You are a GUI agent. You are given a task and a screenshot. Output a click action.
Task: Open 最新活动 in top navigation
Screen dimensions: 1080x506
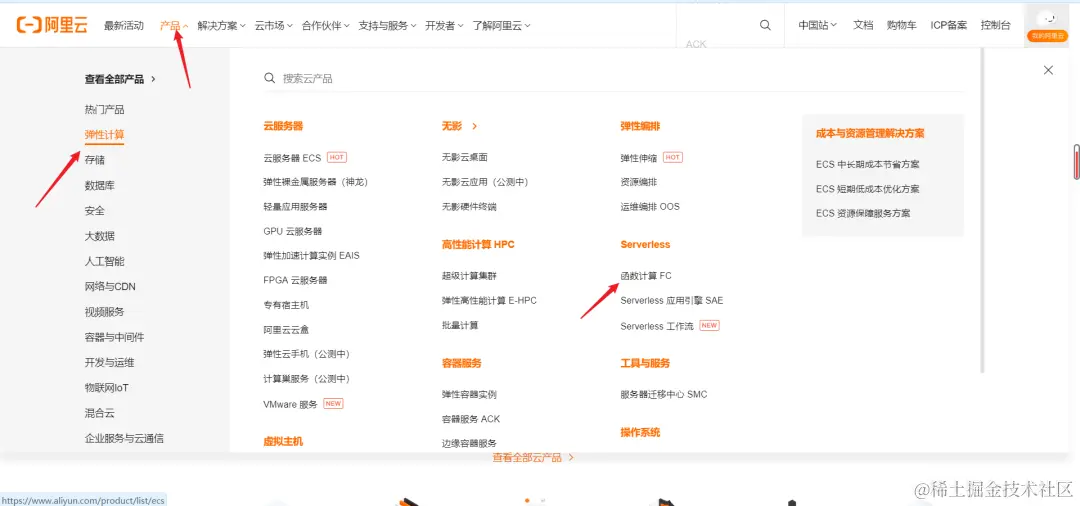124,25
